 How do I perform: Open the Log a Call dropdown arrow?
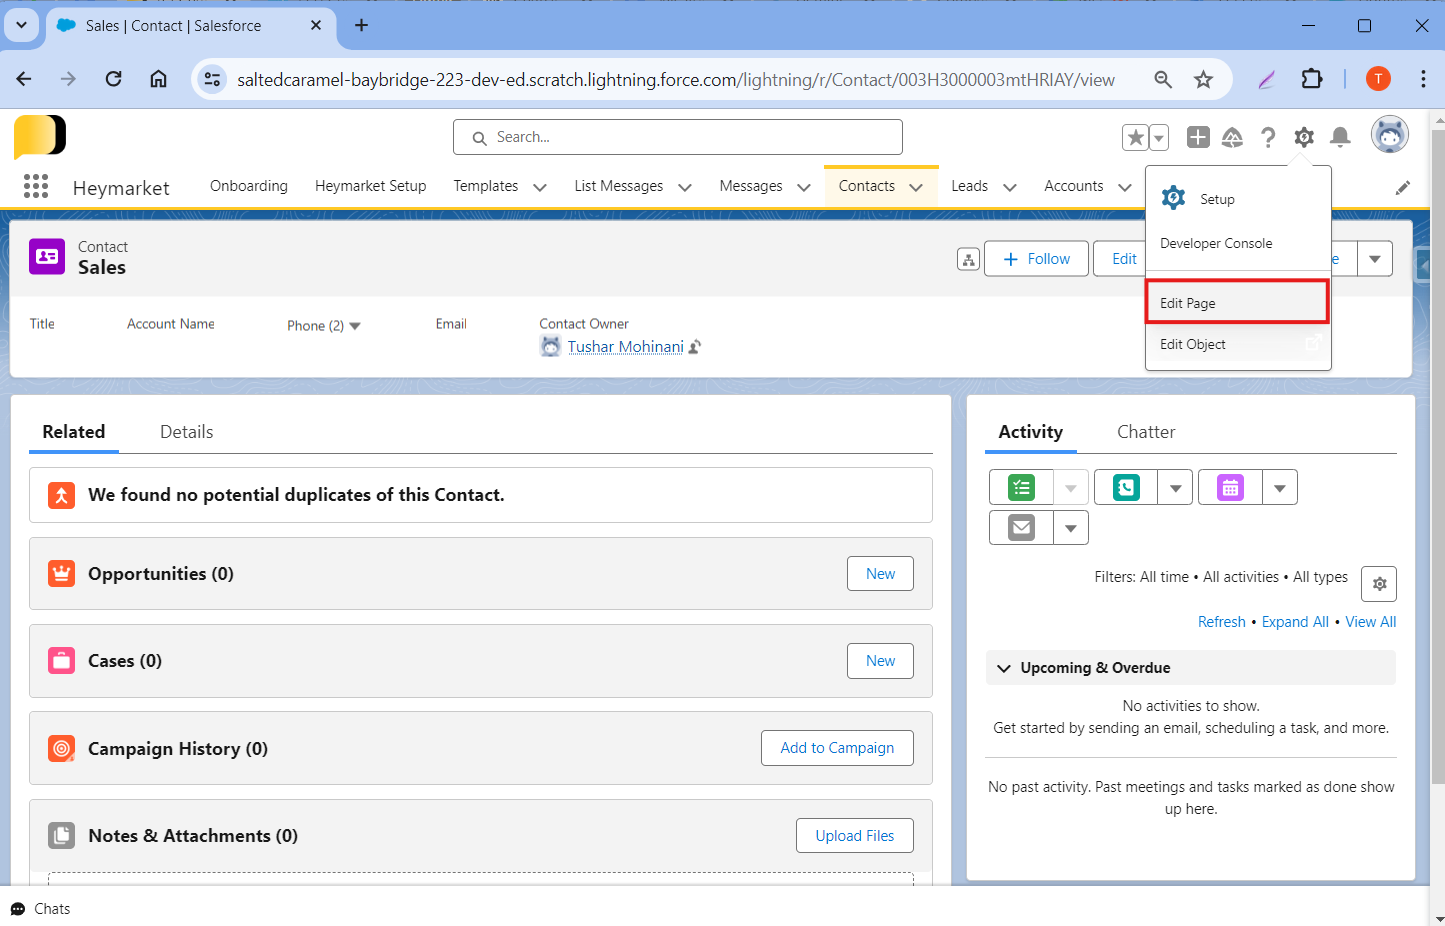coord(1175,488)
